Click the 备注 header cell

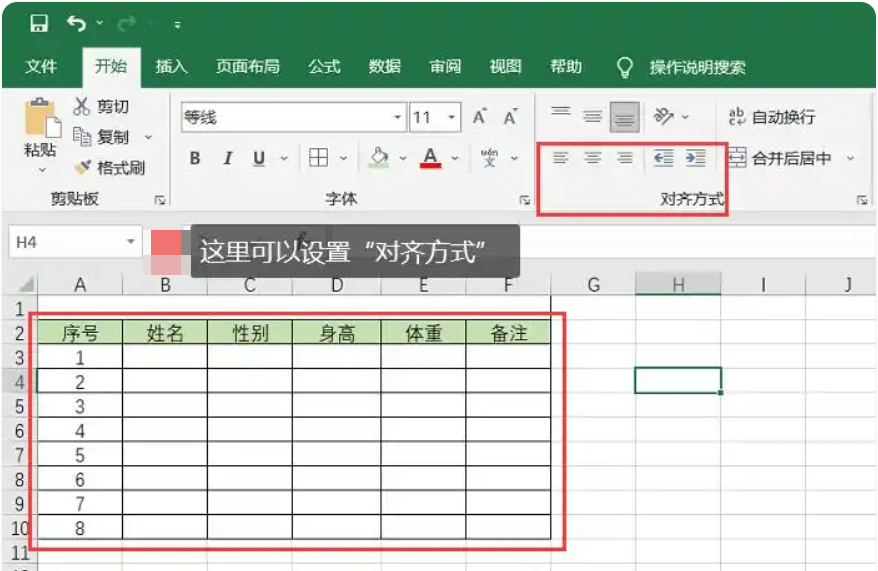tap(508, 333)
